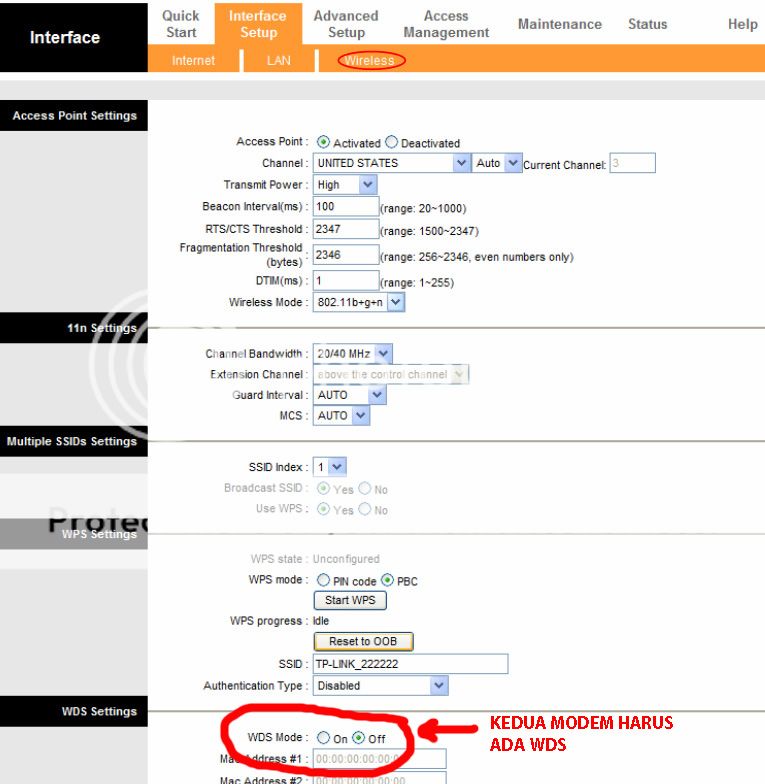Screen dimensions: 765x784
Task: Click the Beacon Interval input field
Action: [345, 207]
